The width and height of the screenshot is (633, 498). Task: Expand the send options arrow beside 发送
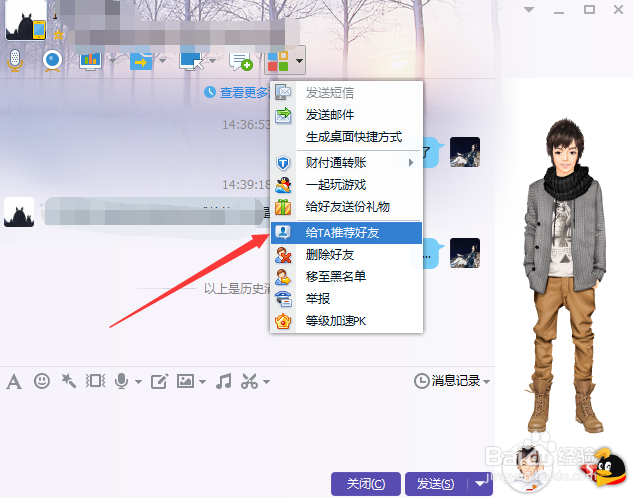coord(480,483)
